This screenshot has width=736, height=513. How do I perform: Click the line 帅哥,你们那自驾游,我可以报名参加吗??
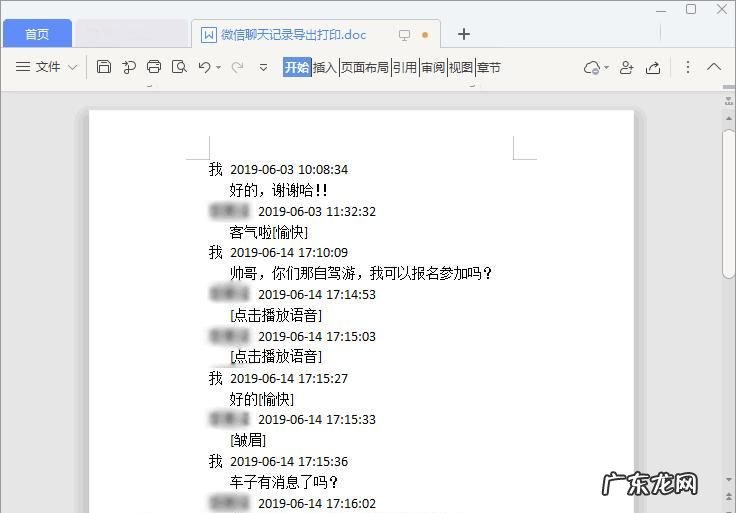pyautogui.click(x=360, y=273)
